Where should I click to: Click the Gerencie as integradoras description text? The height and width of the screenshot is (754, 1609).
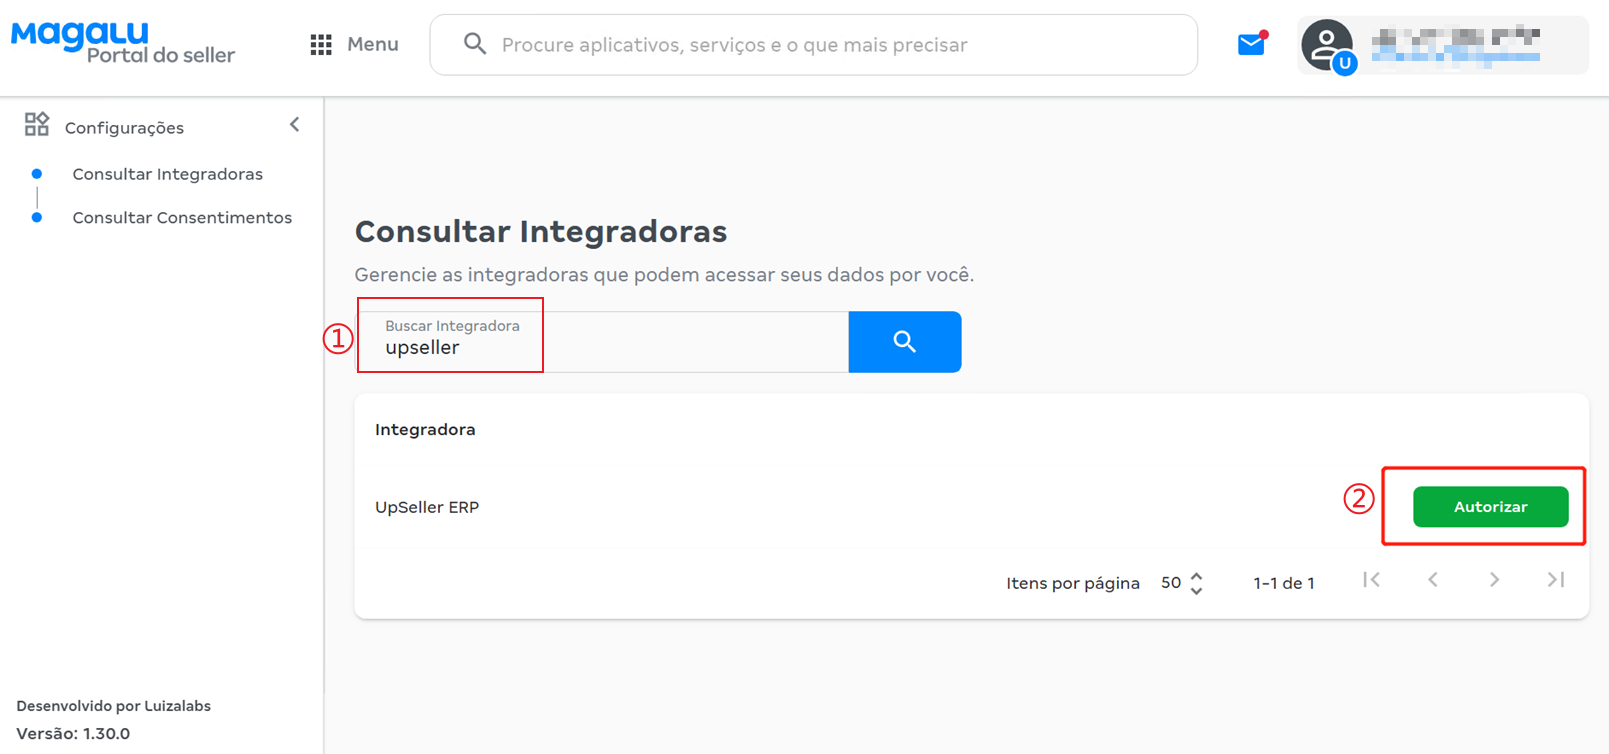coord(664,275)
